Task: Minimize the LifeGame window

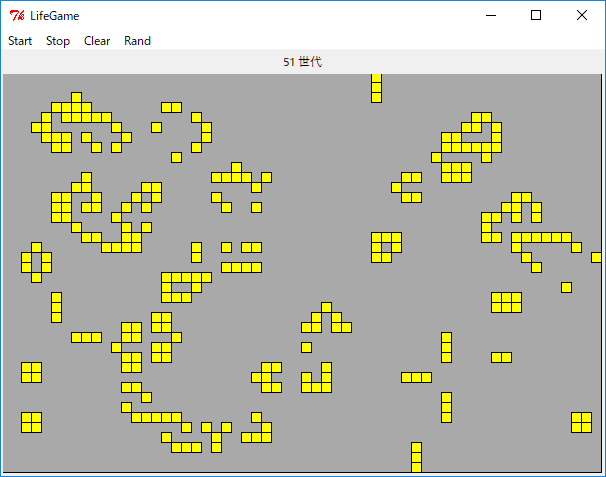Action: click(491, 15)
